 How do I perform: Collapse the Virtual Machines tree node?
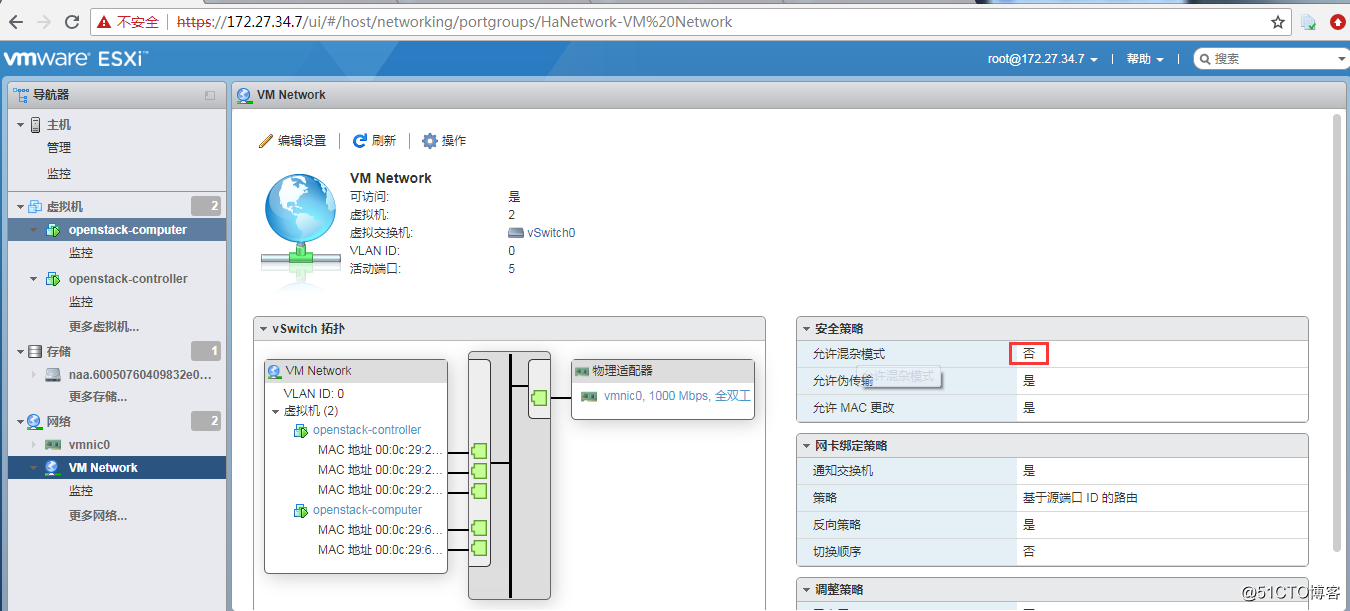[20, 207]
